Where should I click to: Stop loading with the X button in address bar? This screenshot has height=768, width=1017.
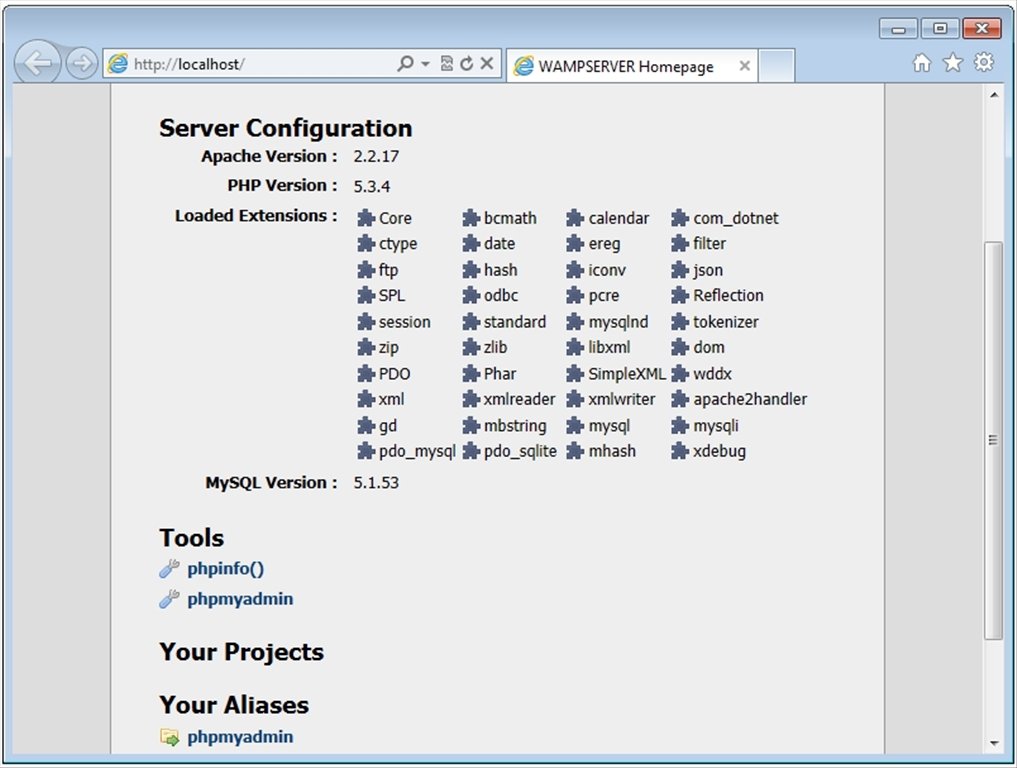click(487, 63)
